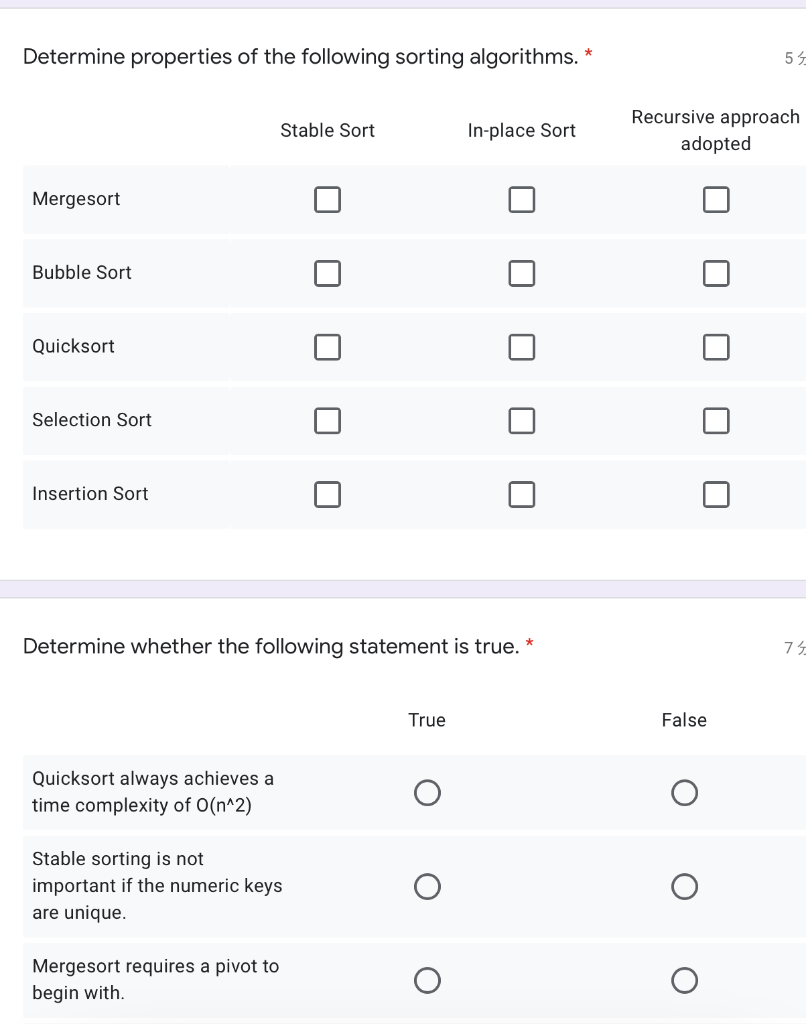
Task: Mark Bubble Sort as Recursive approach
Action: [715, 273]
